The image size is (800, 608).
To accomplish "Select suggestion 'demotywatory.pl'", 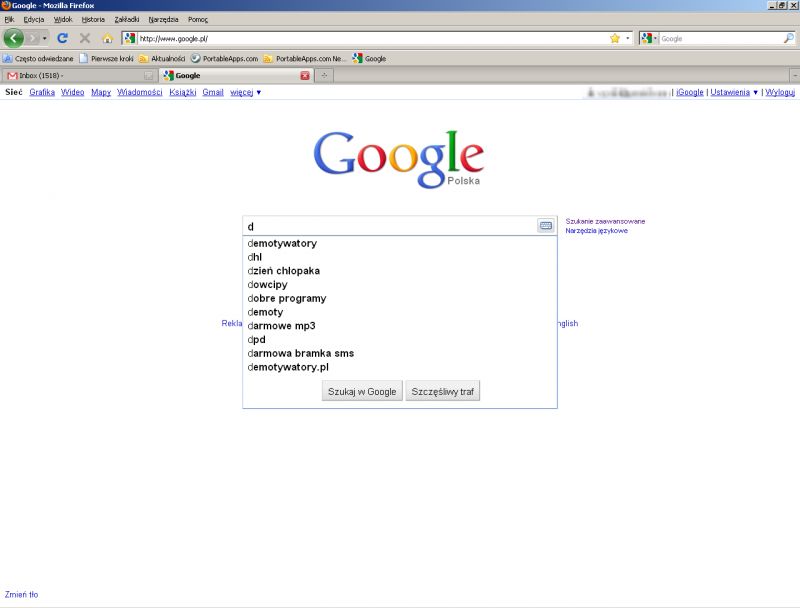I will (400, 367).
